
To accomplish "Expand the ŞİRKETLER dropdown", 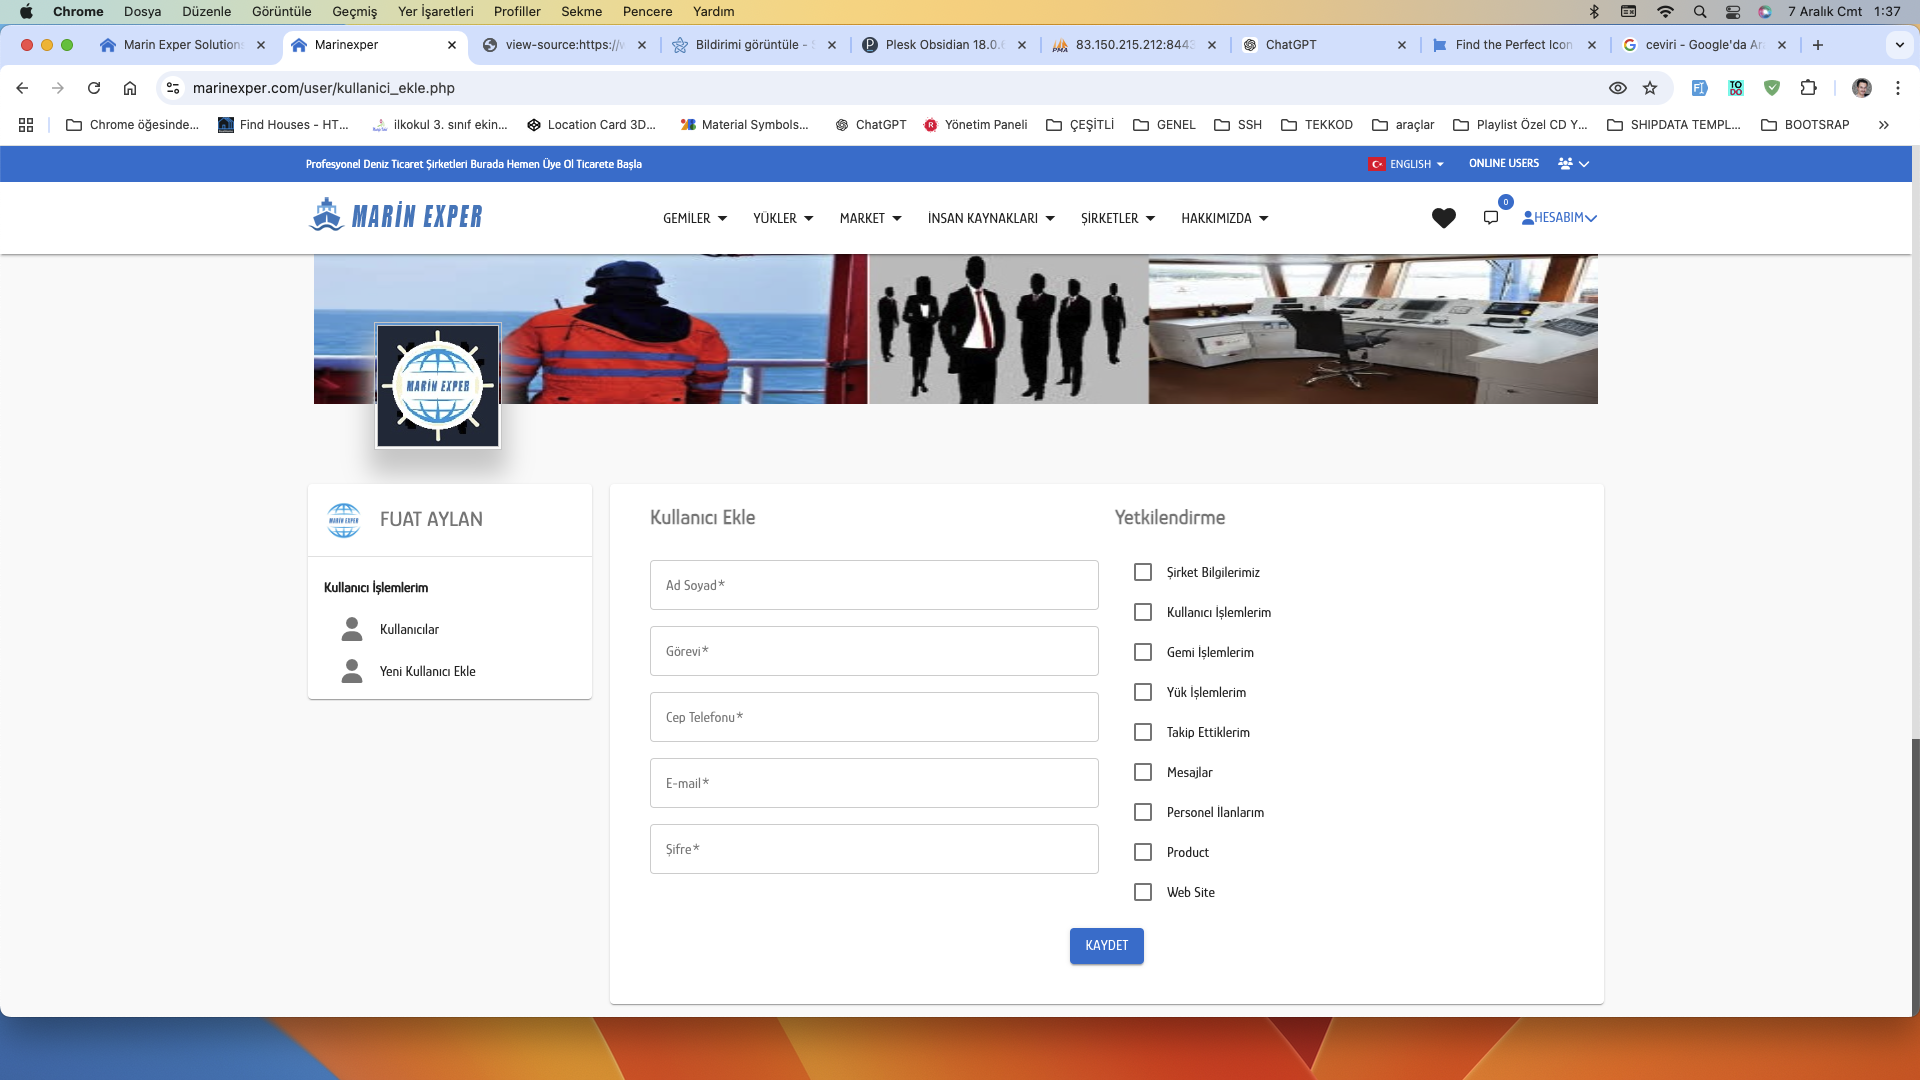I will pos(1118,218).
